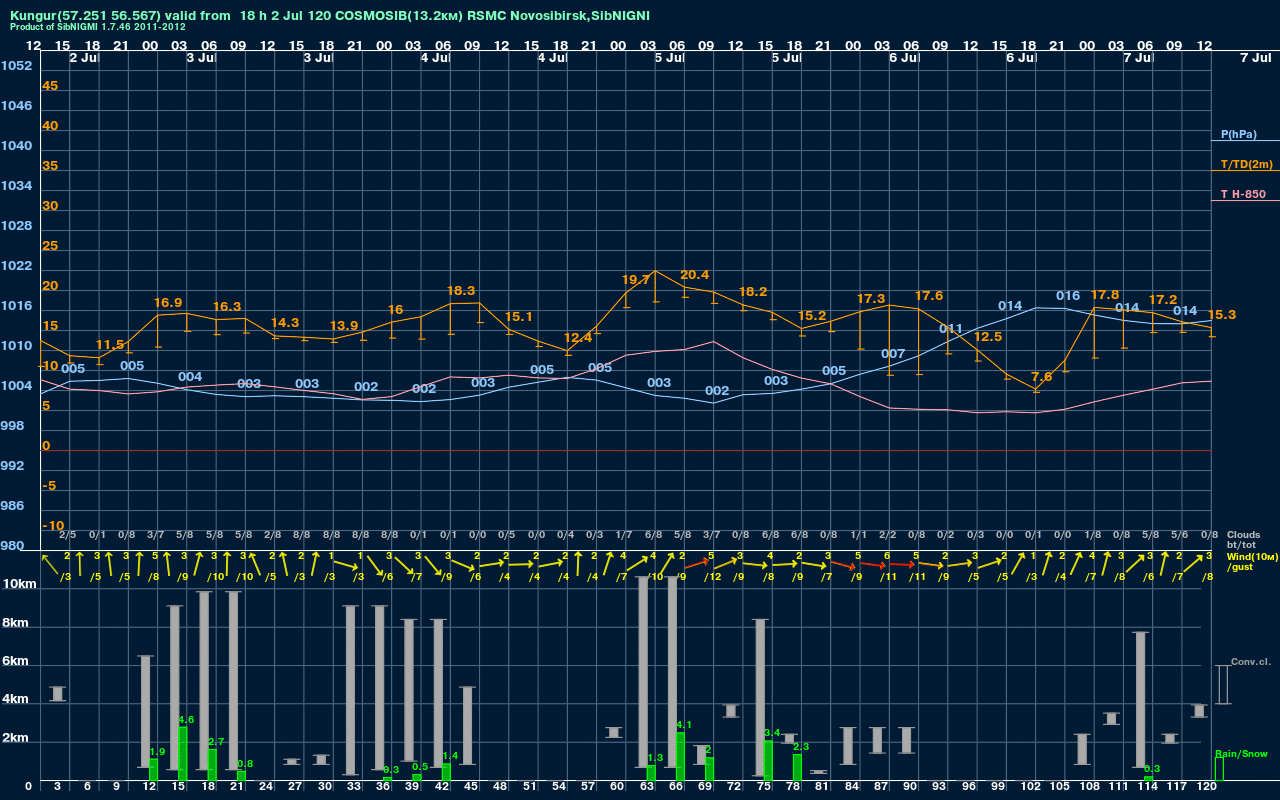
Task: Click the -5 temperature axis label
Action: [50, 486]
